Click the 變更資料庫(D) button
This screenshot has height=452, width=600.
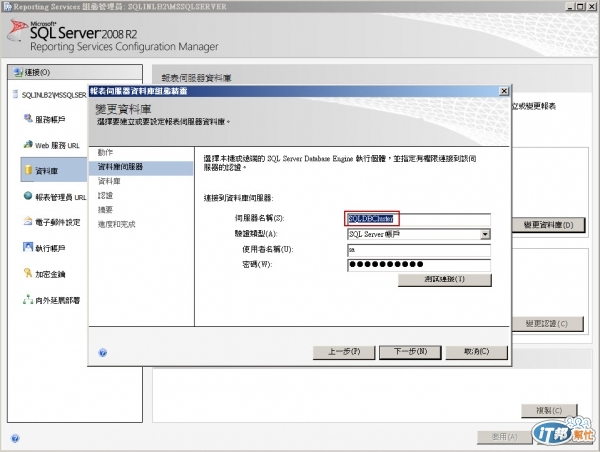click(x=549, y=225)
